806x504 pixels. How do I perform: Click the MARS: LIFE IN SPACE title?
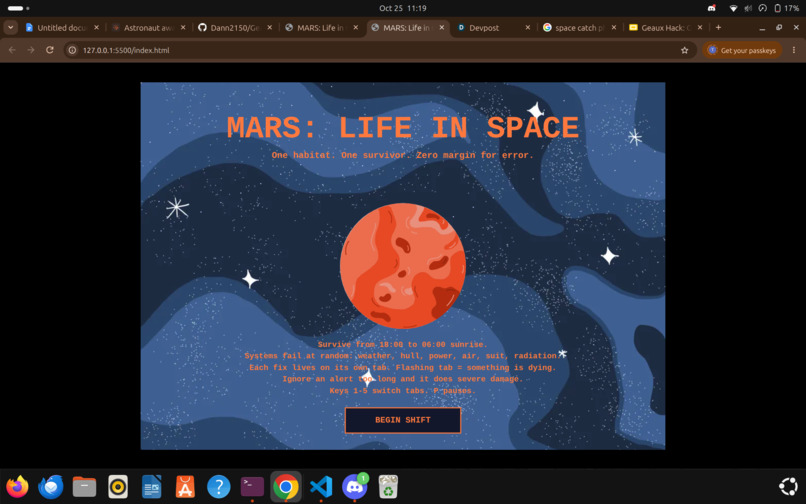402,128
